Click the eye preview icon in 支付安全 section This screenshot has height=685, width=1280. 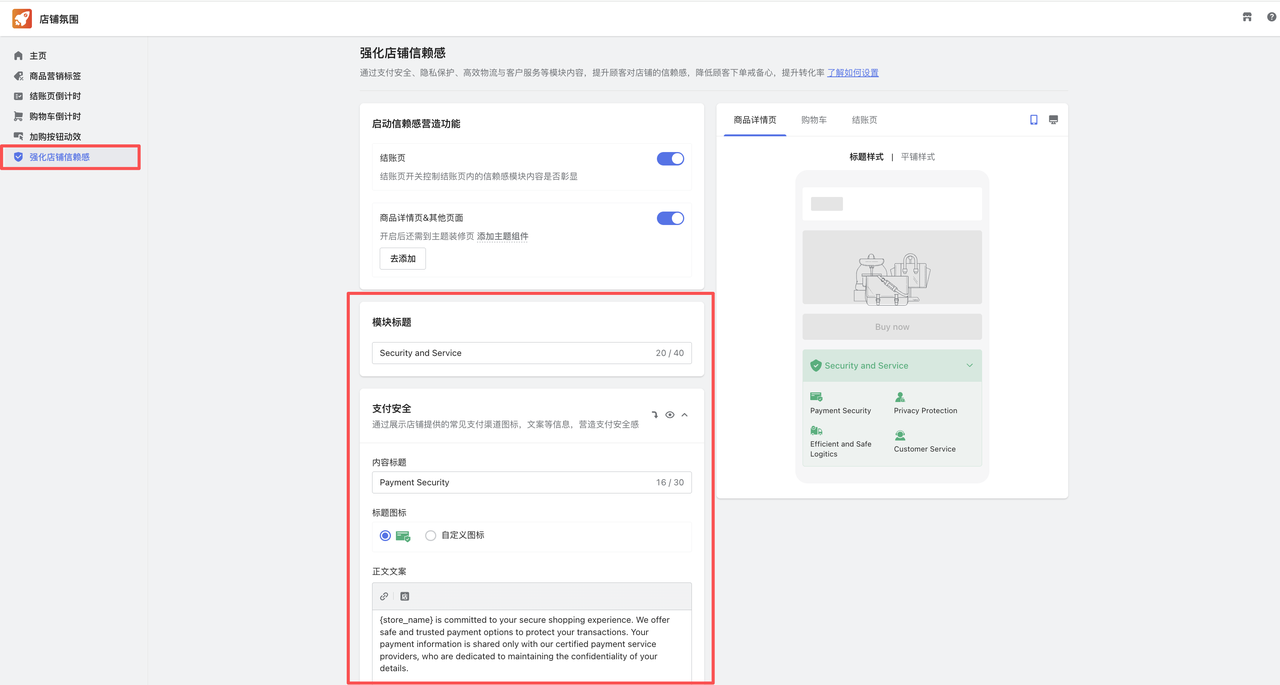point(669,414)
